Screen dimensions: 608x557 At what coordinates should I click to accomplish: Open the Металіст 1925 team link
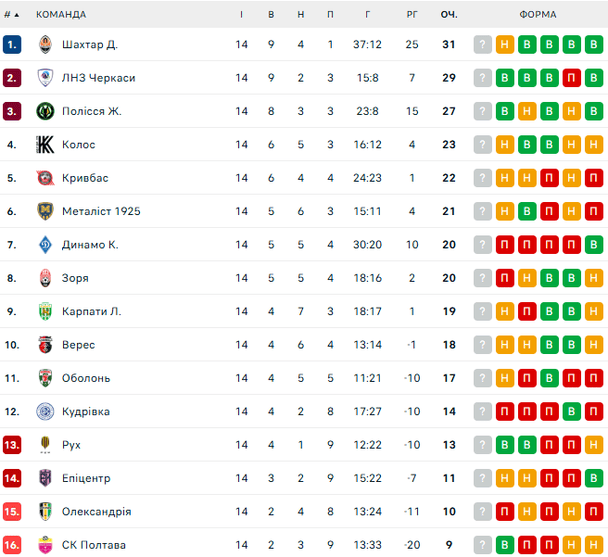coord(101,211)
